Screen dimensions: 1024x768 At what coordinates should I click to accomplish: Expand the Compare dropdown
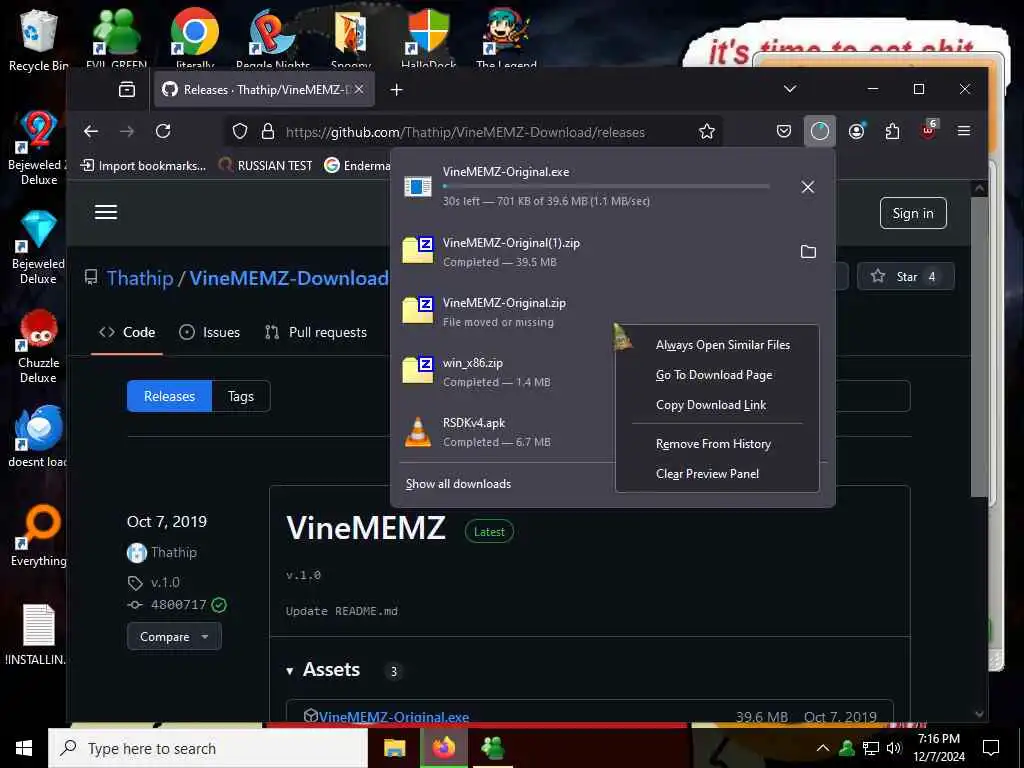coord(174,637)
